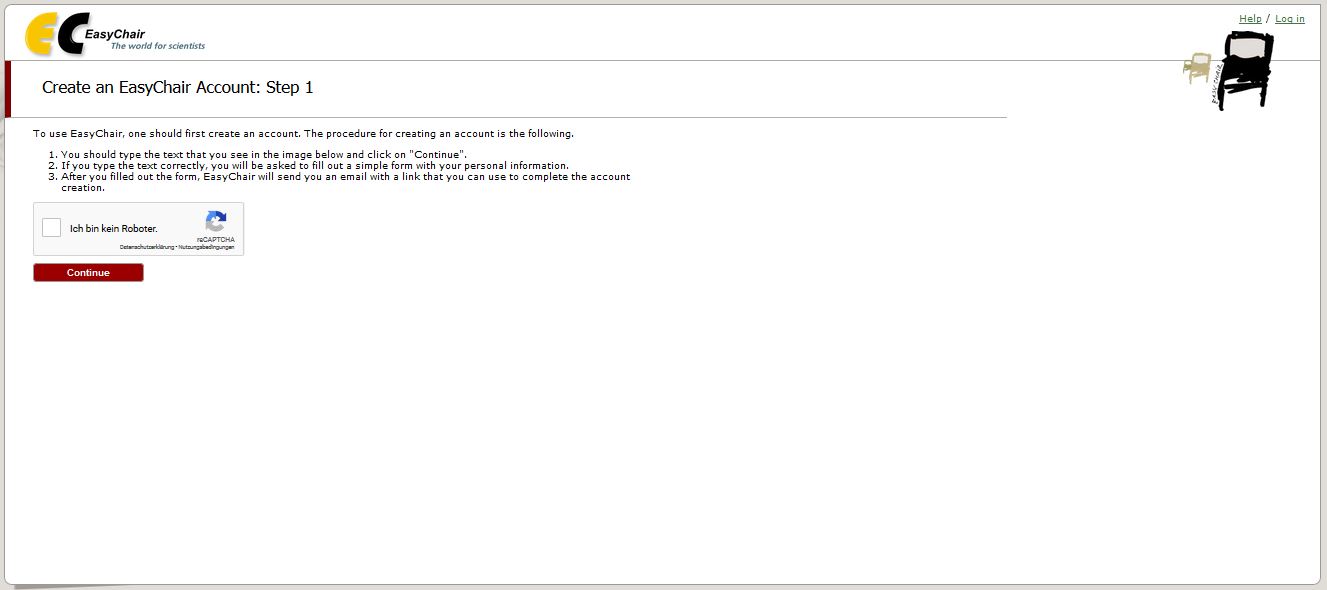Screen dimensions: 1327x590
Task: Open the Nutzungsbedingungen terms link
Action: (207, 247)
